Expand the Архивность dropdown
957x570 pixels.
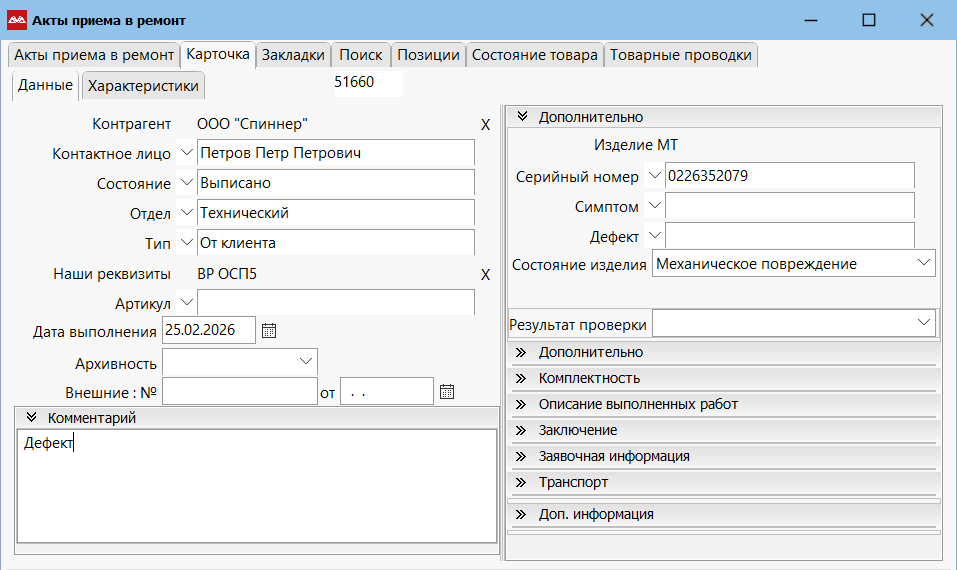[x=305, y=361]
